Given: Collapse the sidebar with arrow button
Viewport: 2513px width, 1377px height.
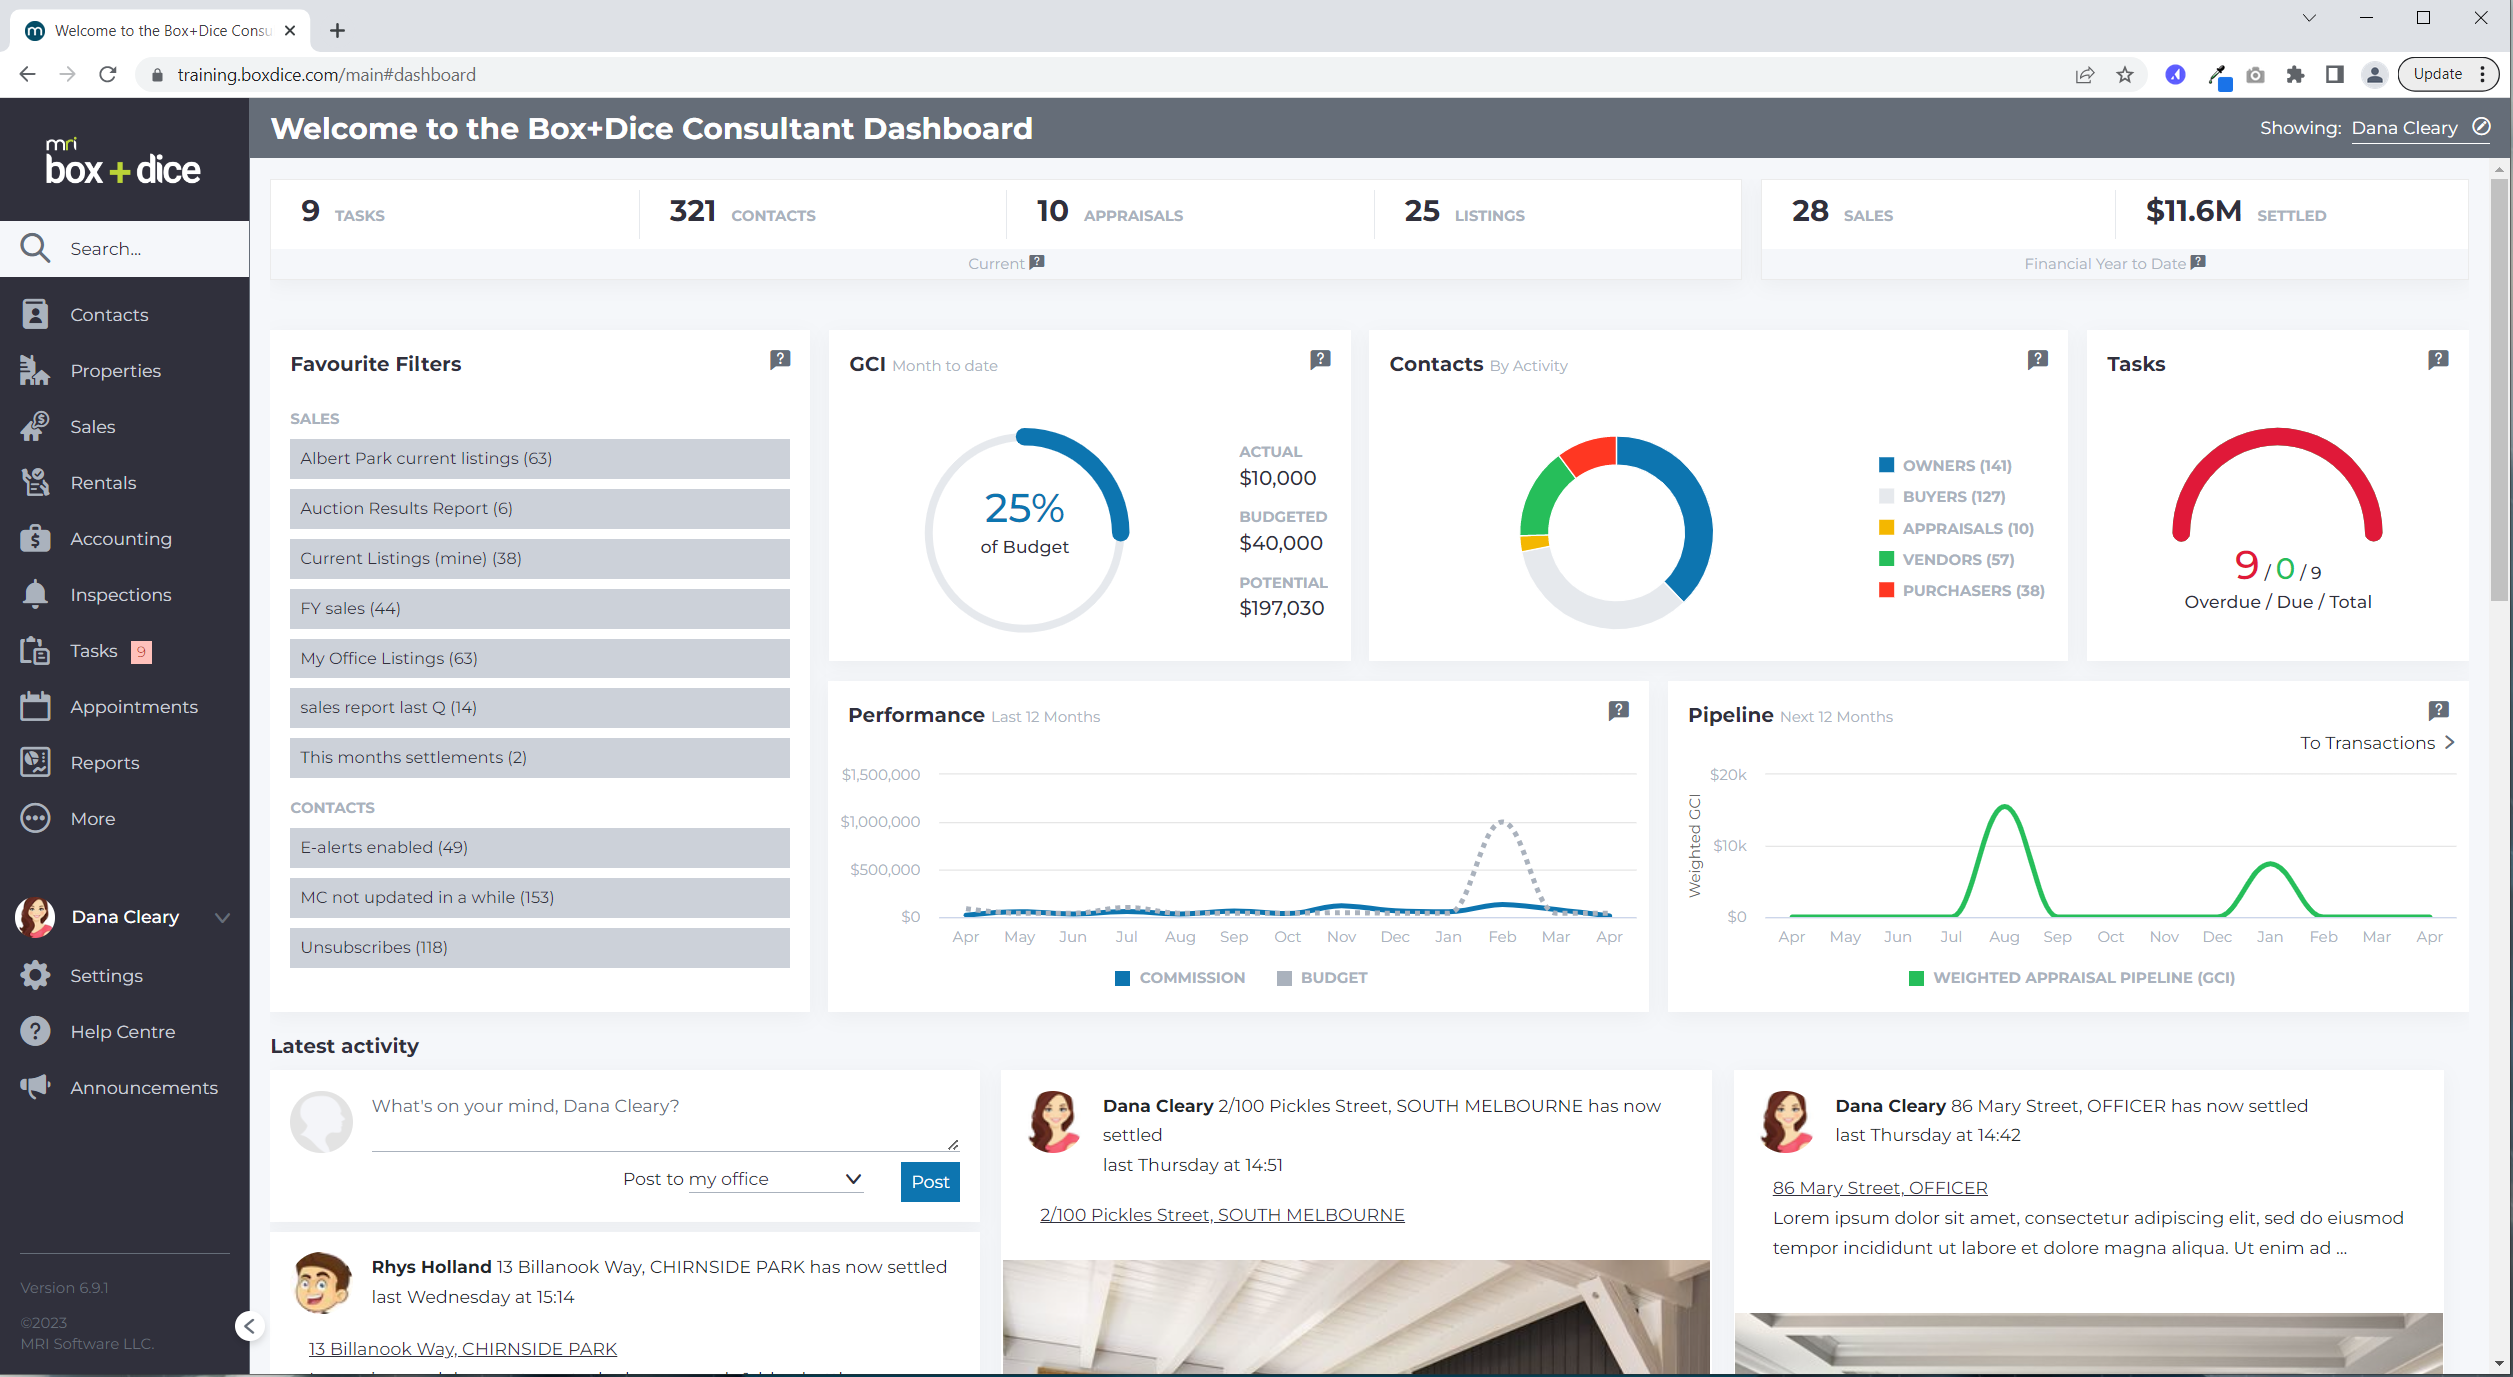Looking at the screenshot, I should point(249,1326).
